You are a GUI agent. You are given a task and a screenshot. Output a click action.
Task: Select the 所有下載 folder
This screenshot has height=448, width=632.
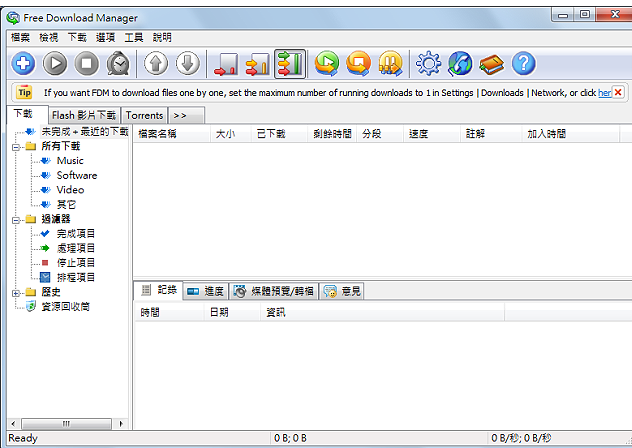point(60,146)
